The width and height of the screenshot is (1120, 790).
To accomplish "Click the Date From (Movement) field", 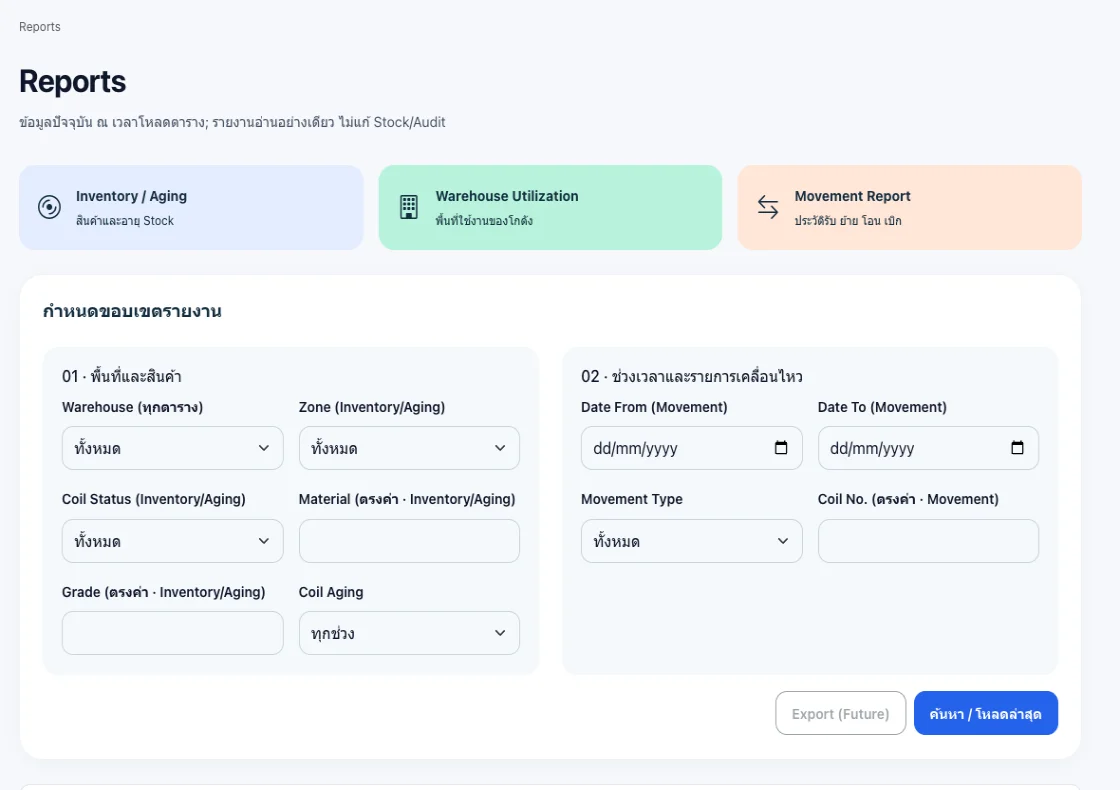I will pos(691,448).
